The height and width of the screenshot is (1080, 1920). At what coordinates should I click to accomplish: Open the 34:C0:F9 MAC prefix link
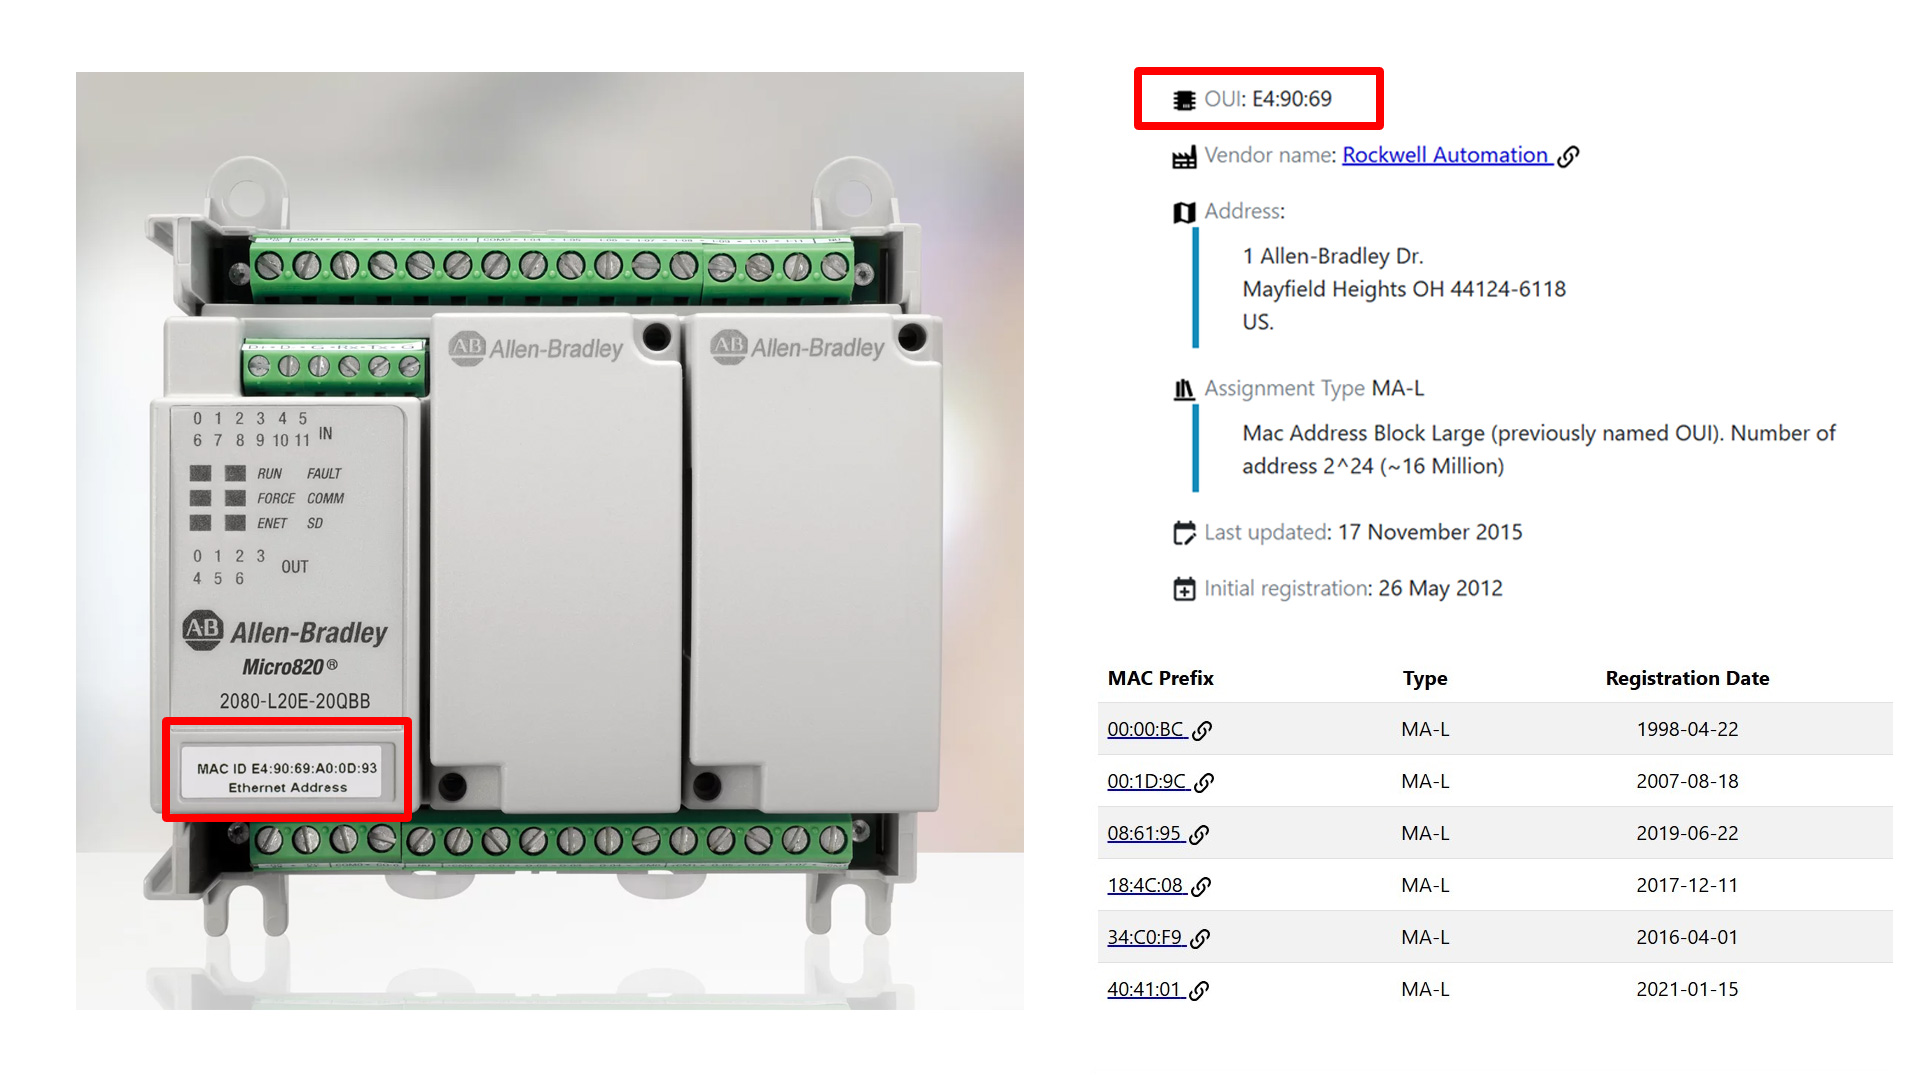click(1144, 938)
